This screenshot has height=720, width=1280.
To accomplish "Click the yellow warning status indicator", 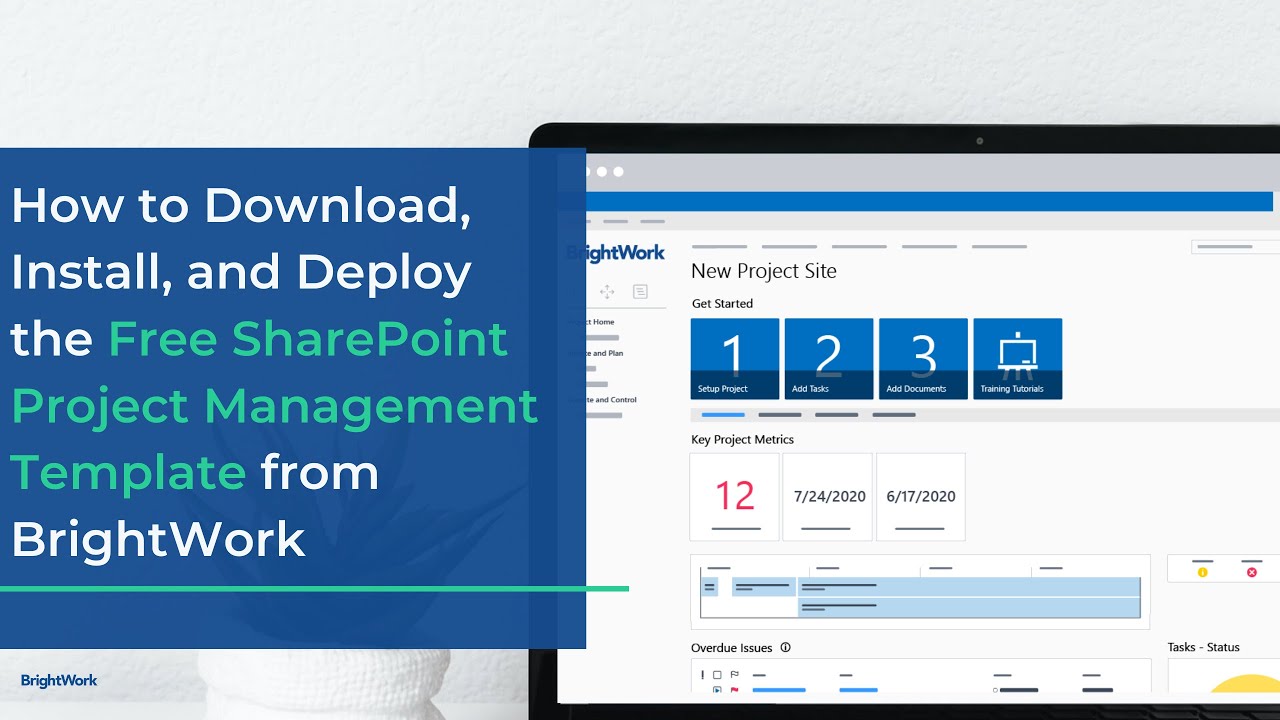I will 1202,572.
